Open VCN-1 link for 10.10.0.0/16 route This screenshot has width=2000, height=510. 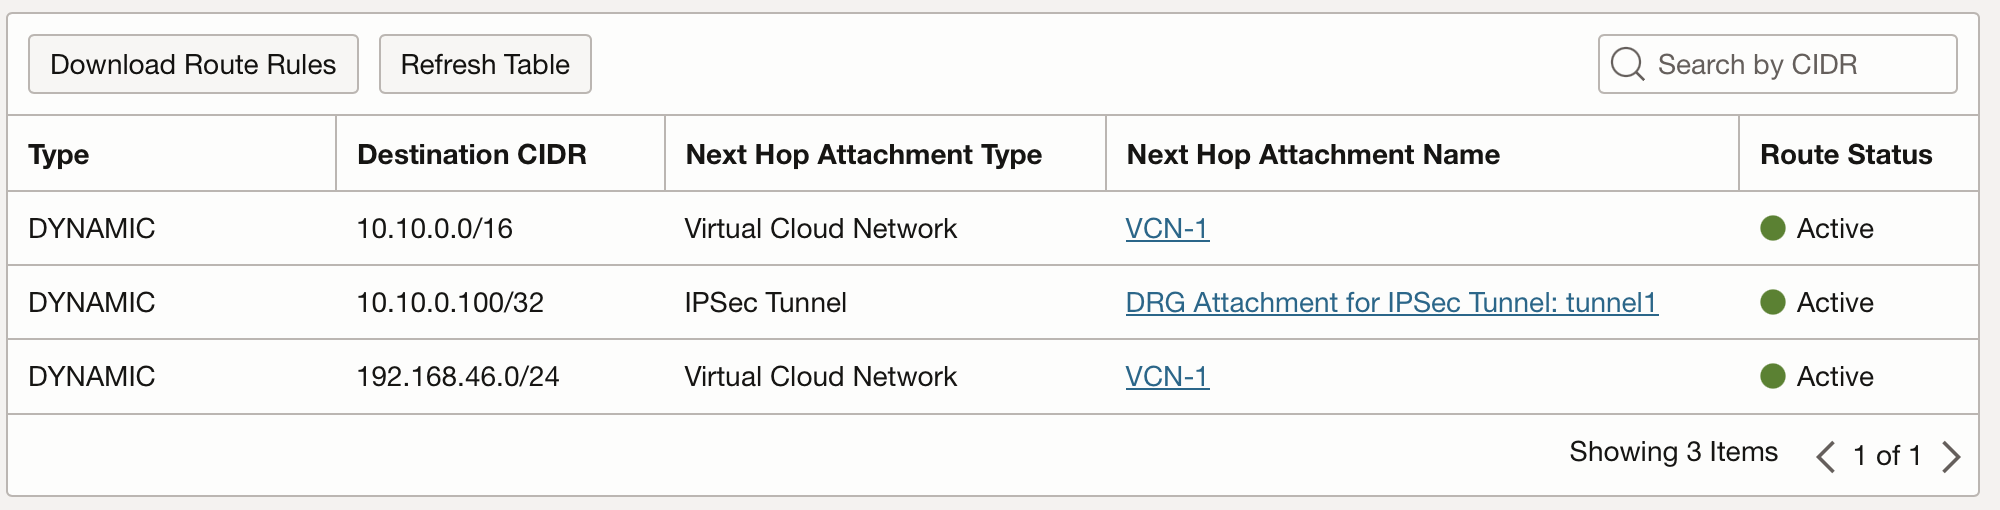(x=1167, y=229)
